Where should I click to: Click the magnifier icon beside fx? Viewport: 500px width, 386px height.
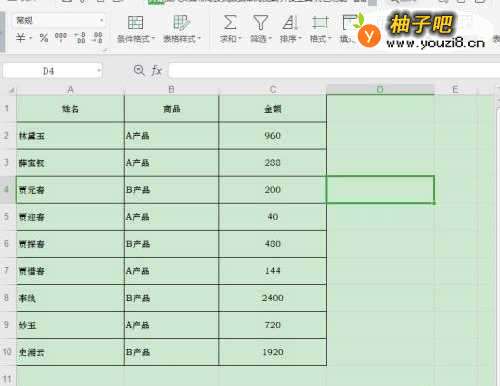(x=139, y=70)
